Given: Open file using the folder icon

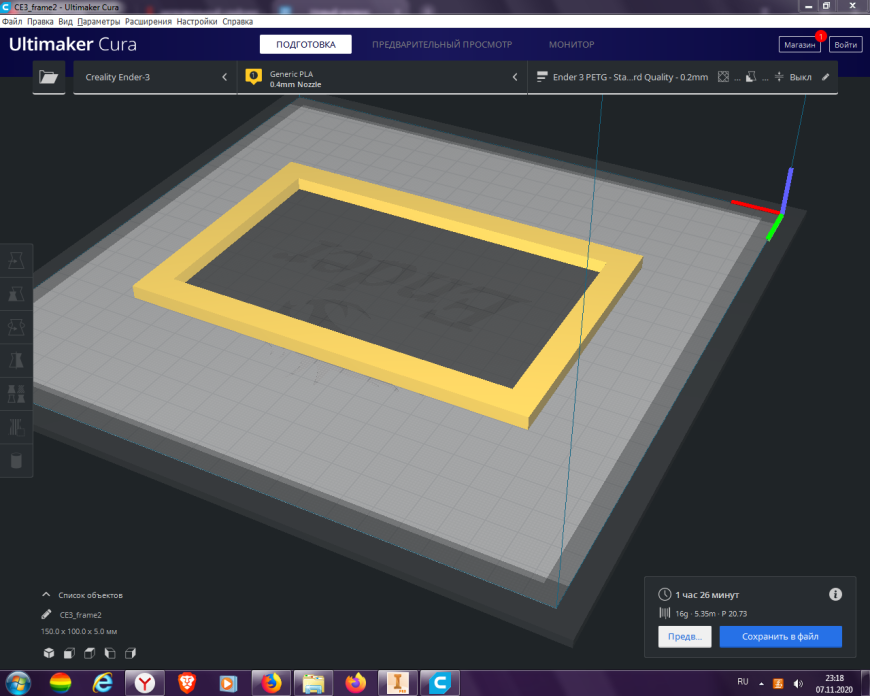Looking at the screenshot, I should 49,77.
